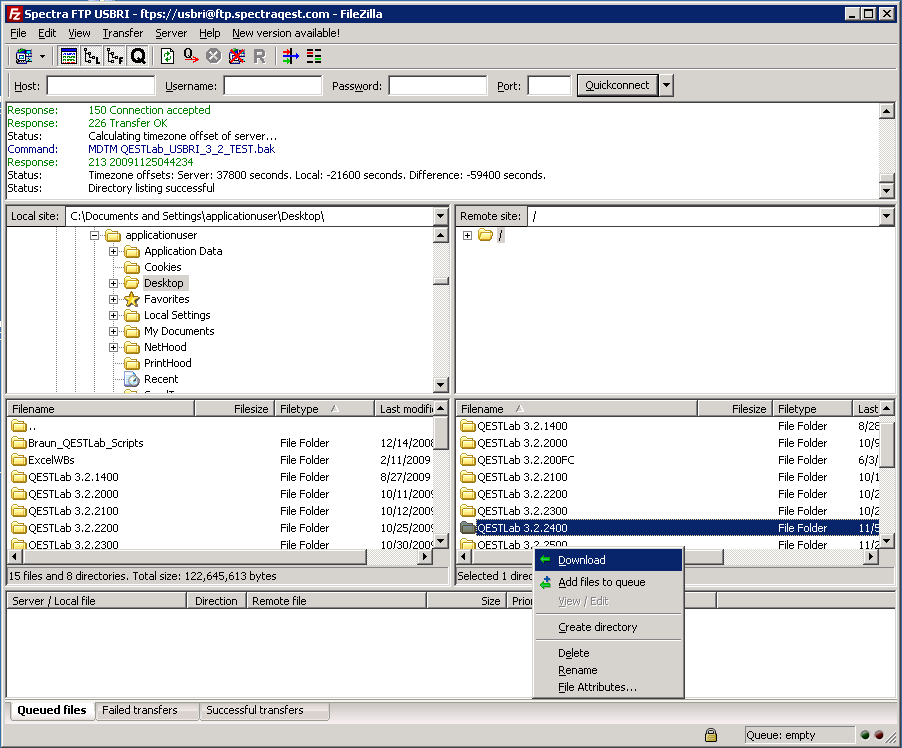
Task: Expand the My Documents tree node
Action: point(114,331)
